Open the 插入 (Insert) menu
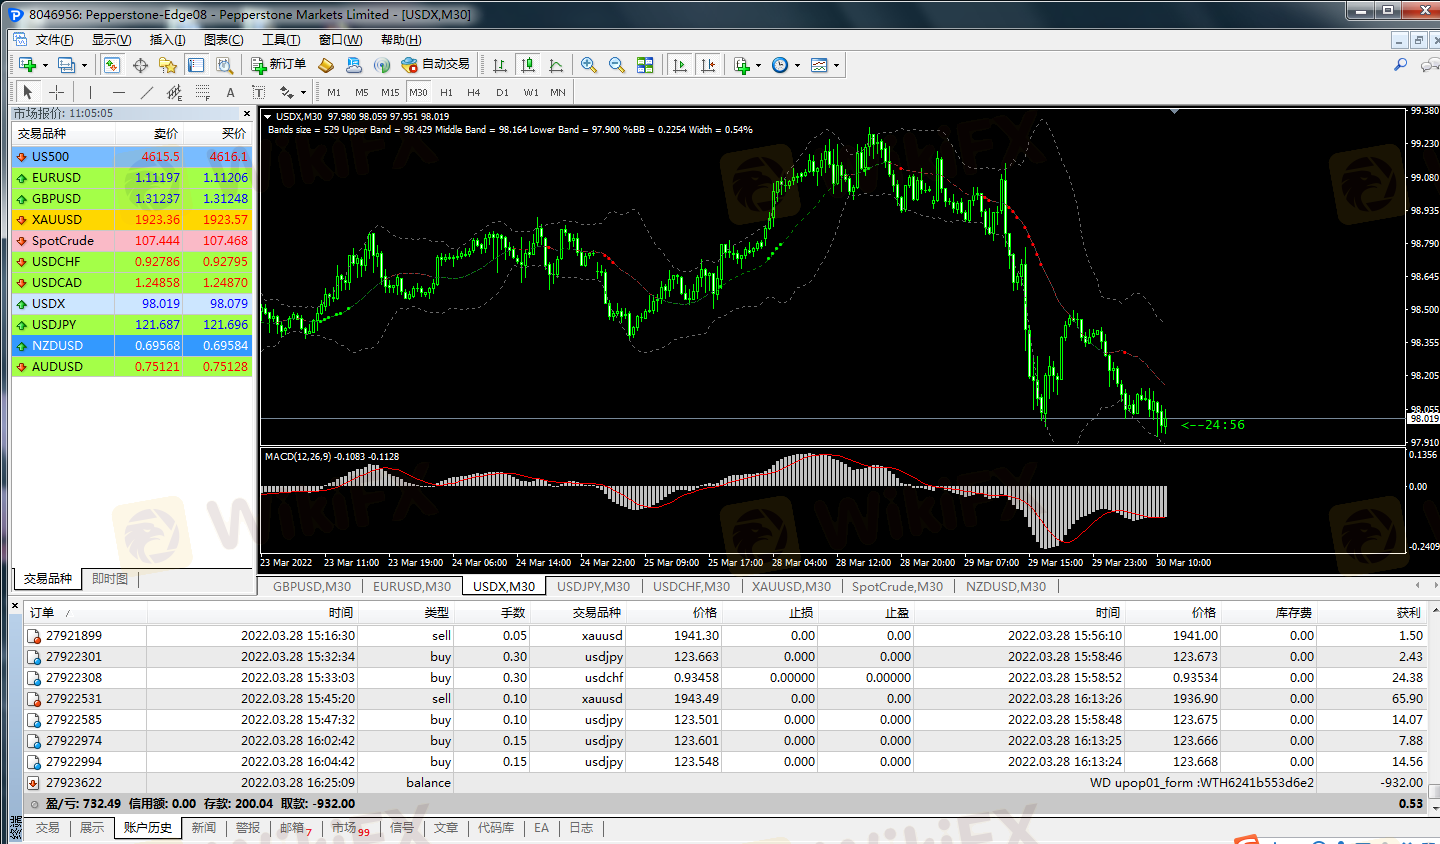 point(167,40)
